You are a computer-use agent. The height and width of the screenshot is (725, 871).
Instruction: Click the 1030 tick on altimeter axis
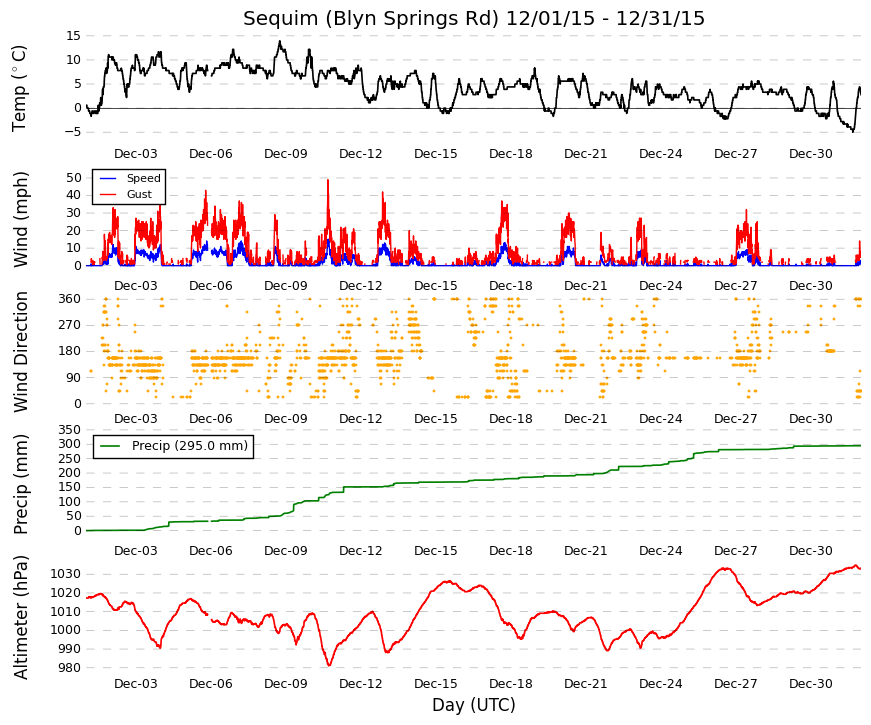click(x=66, y=574)
